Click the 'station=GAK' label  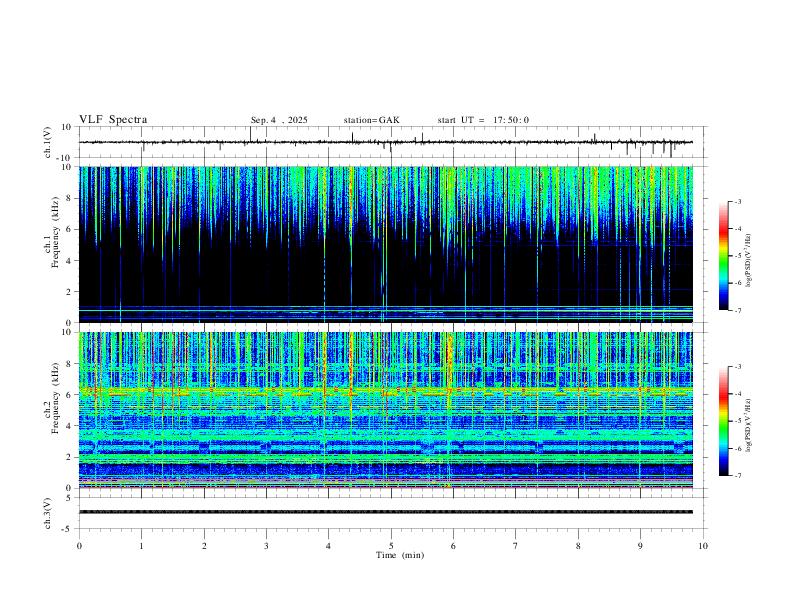[x=372, y=120]
